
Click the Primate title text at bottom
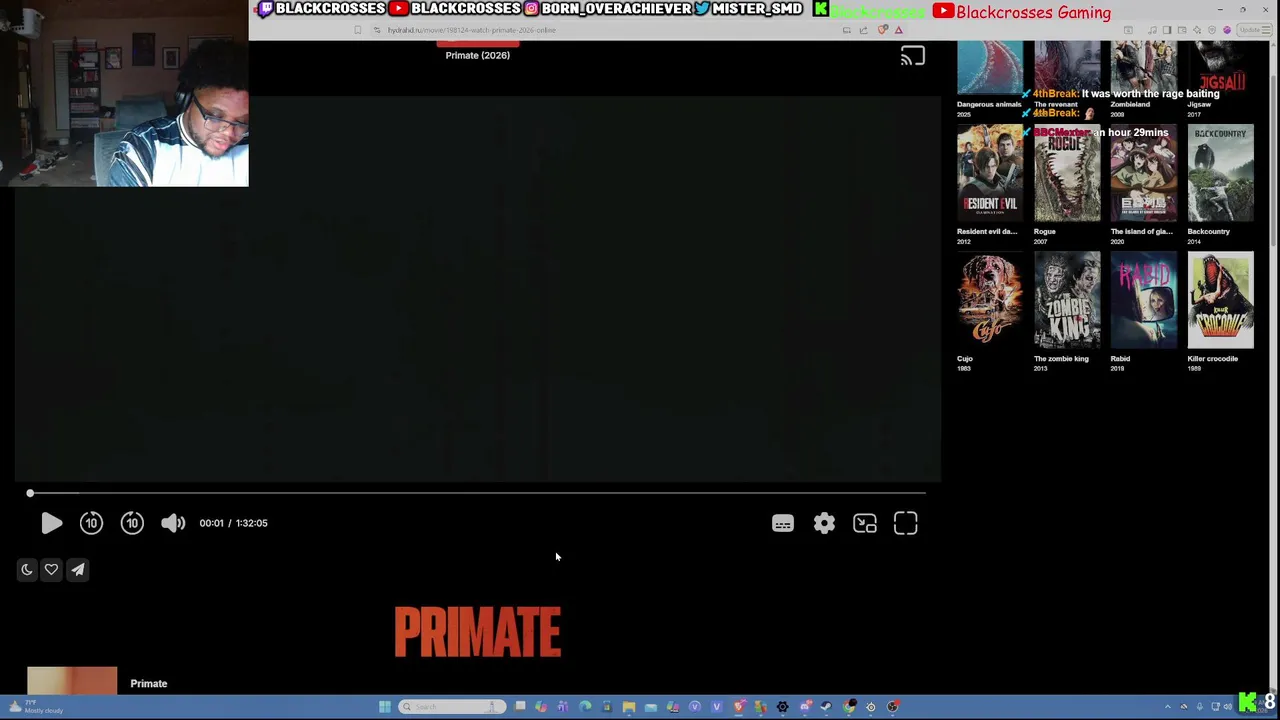148,684
